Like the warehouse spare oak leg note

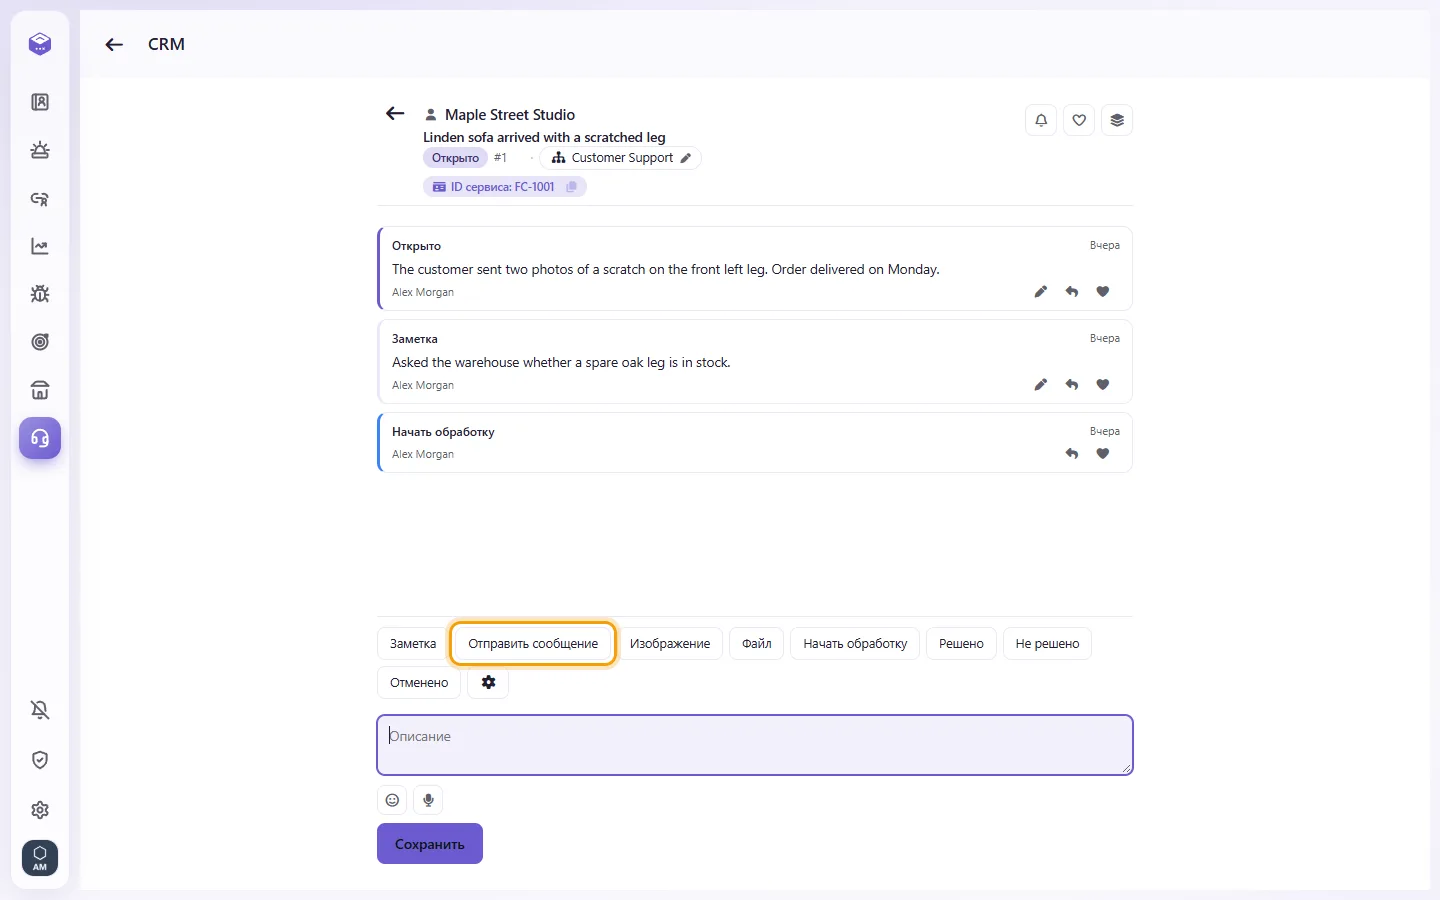(x=1103, y=385)
